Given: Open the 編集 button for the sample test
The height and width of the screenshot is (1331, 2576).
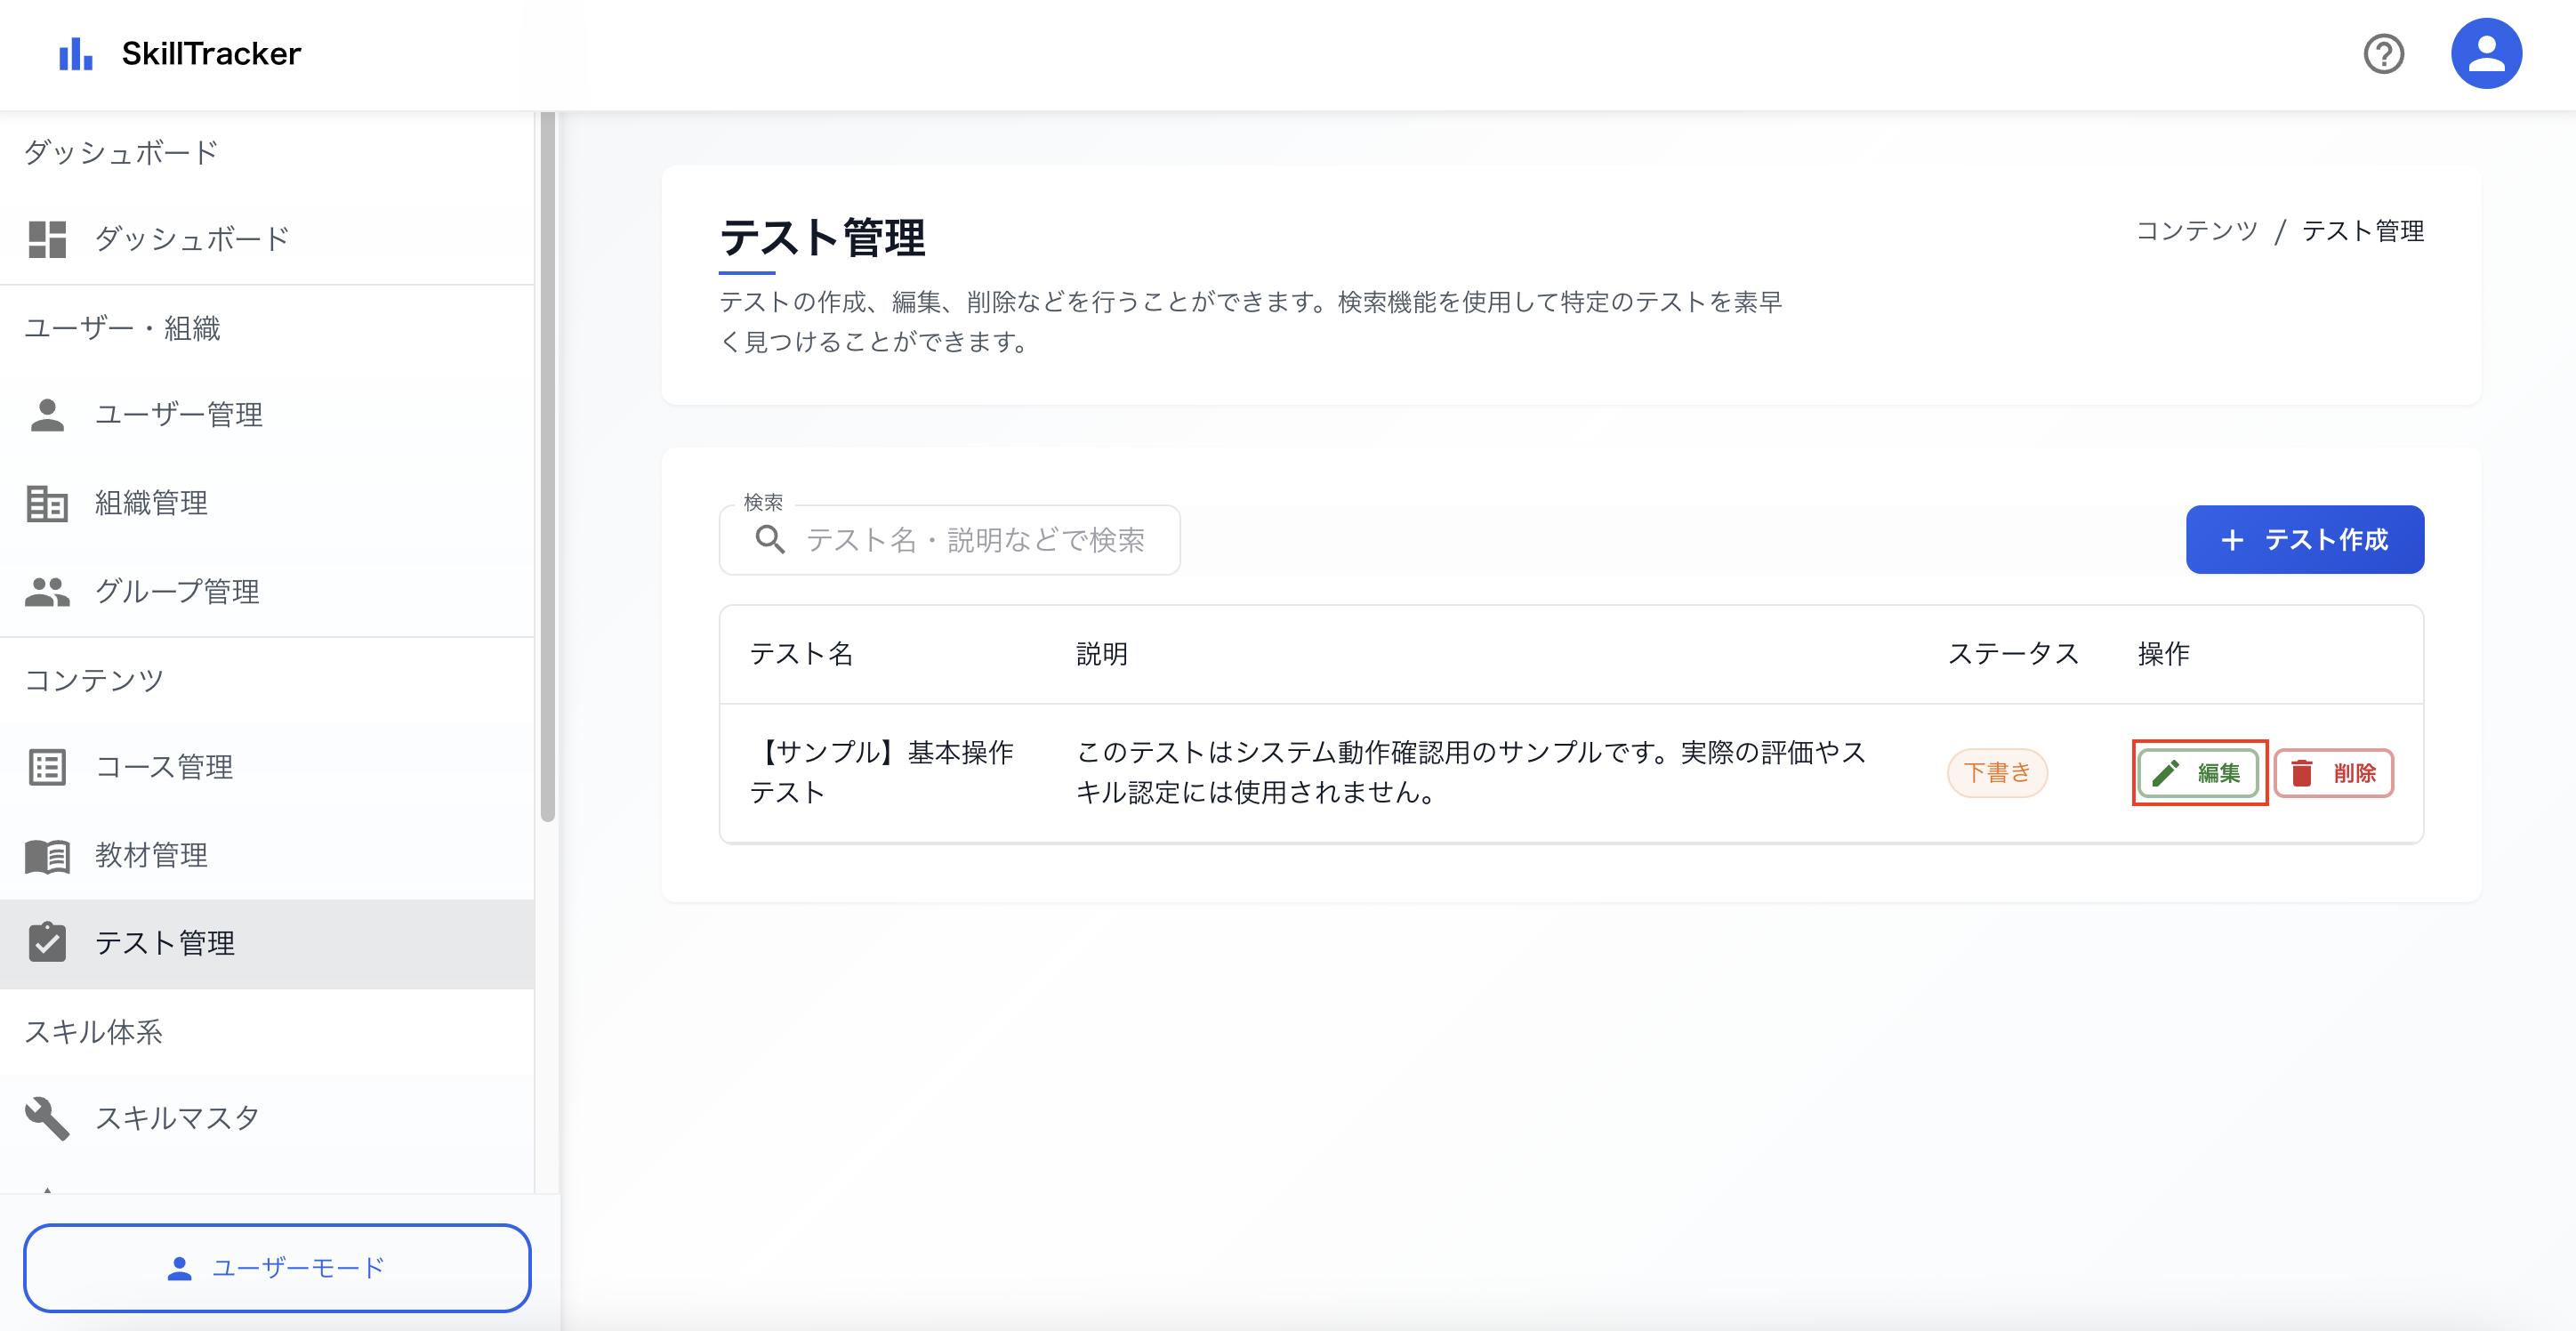Looking at the screenshot, I should [2199, 772].
